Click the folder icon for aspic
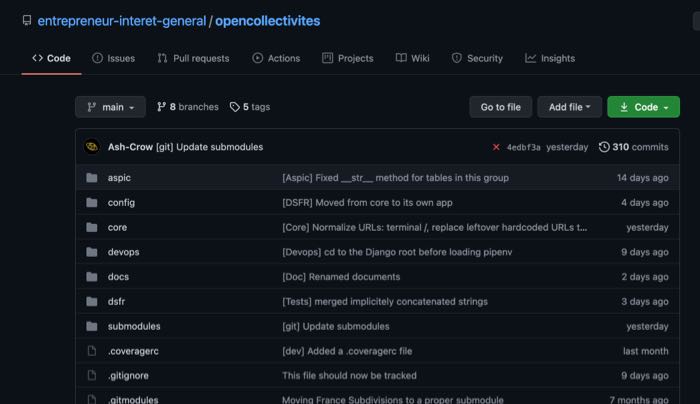Viewport: 700px width, 404px height. pos(92,178)
